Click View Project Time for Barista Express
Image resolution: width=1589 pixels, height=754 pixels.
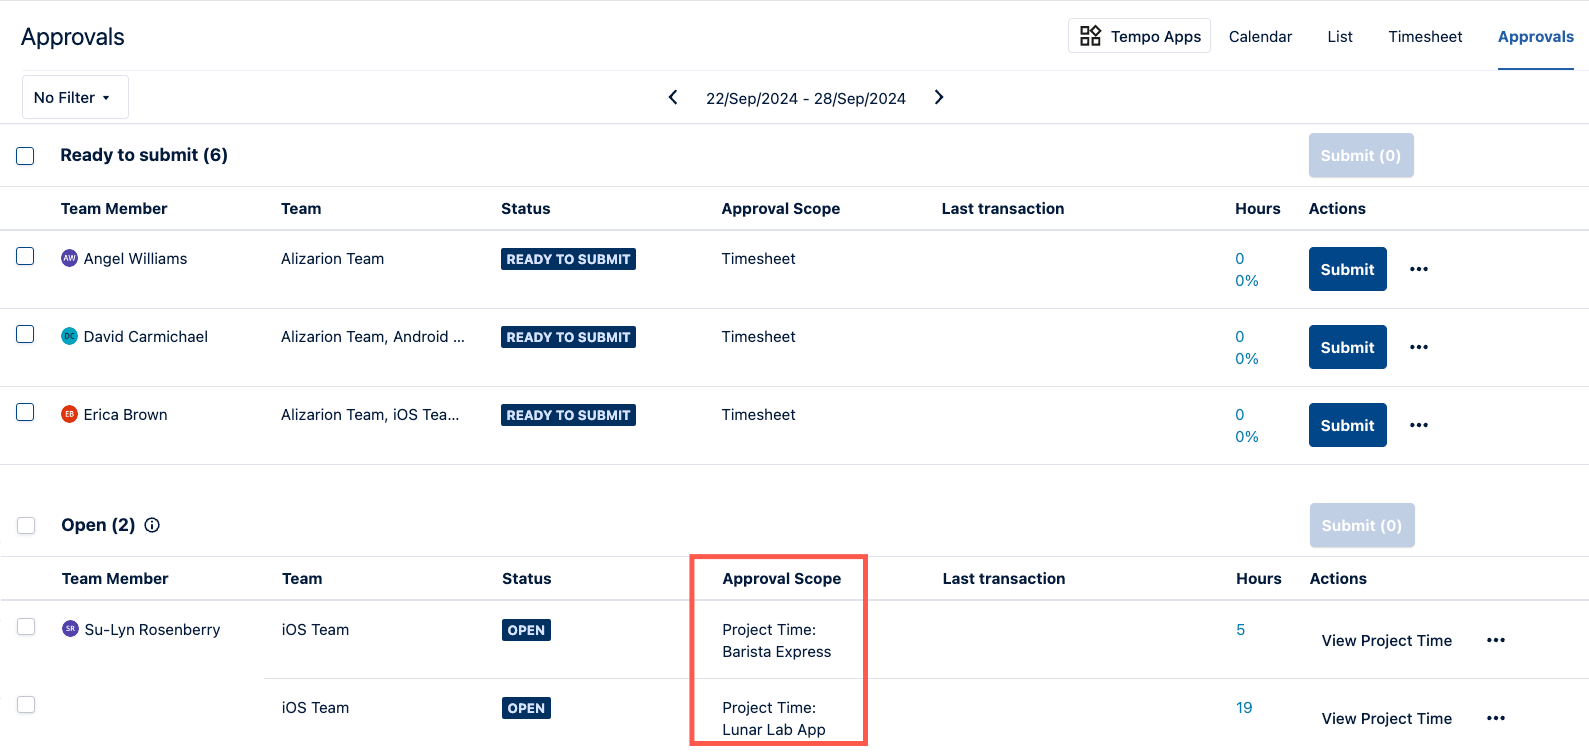click(1386, 640)
